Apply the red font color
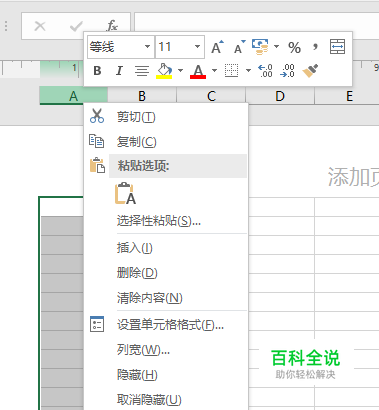 click(x=198, y=71)
